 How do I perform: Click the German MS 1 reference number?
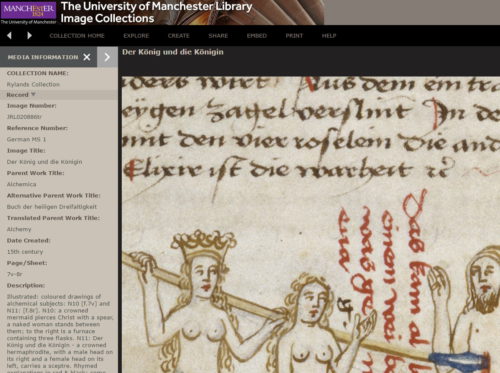26,139
